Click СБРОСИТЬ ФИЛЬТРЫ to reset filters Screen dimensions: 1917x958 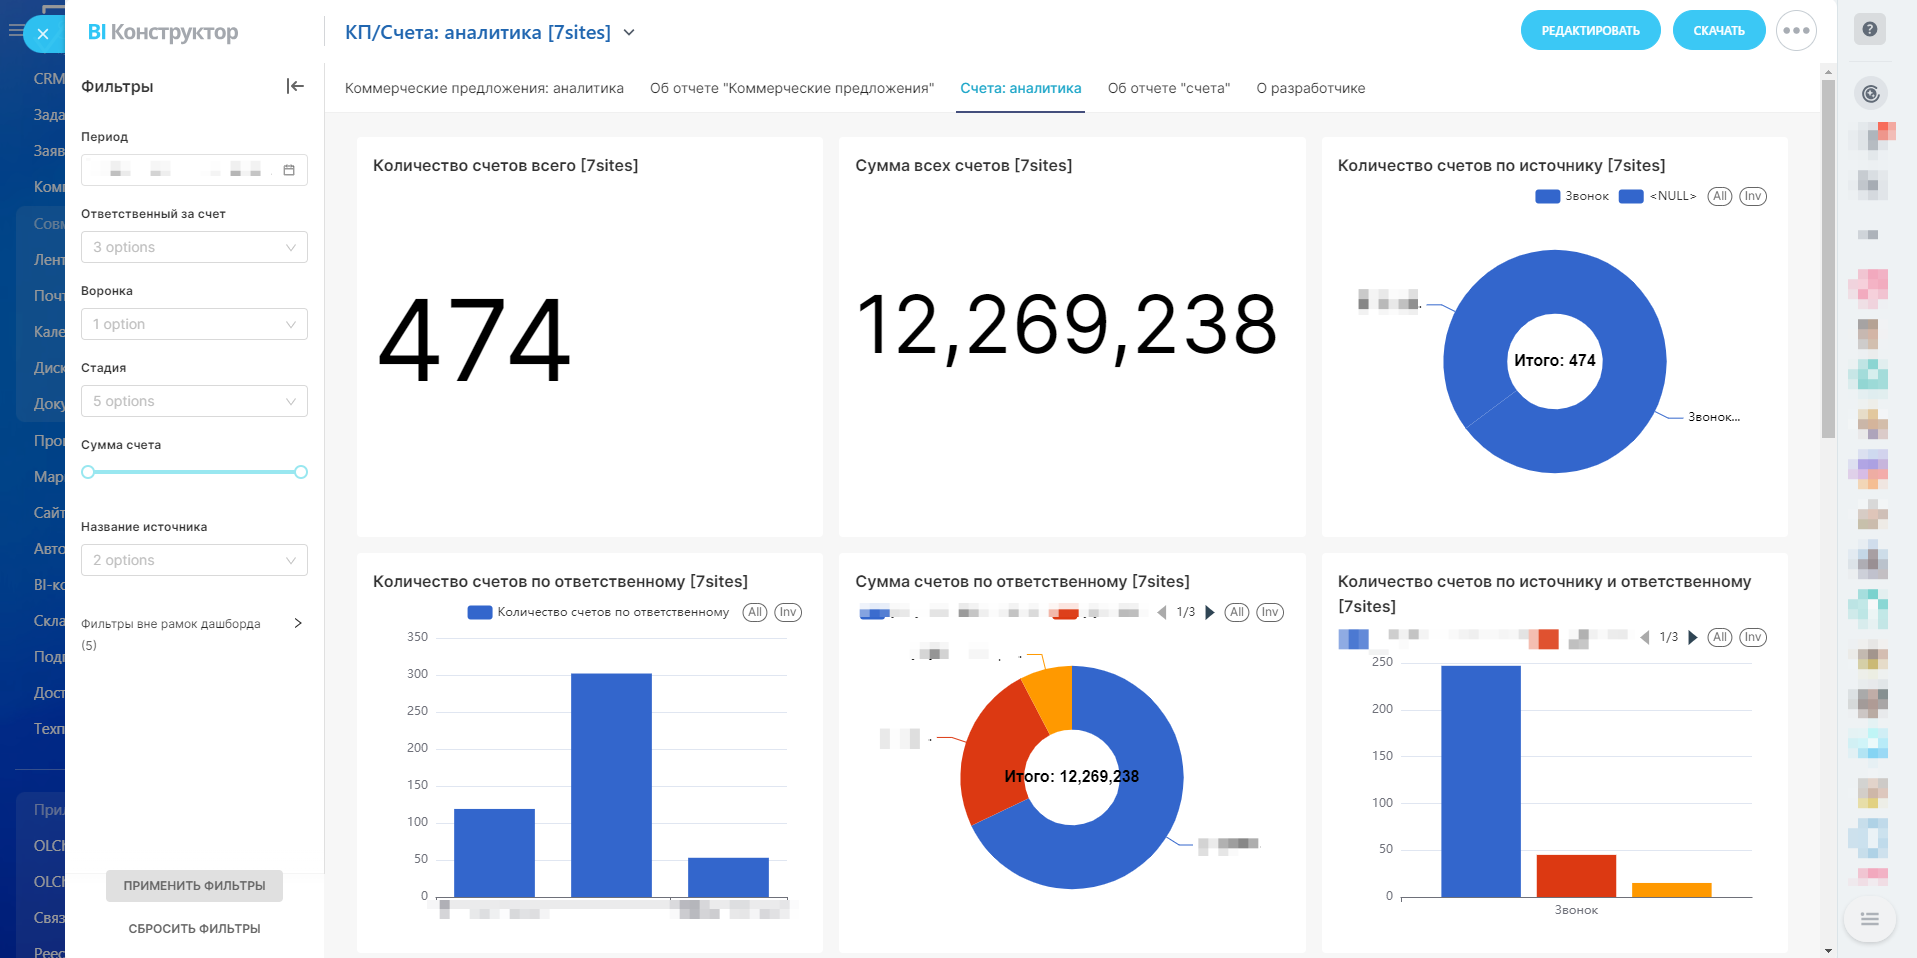click(x=194, y=929)
